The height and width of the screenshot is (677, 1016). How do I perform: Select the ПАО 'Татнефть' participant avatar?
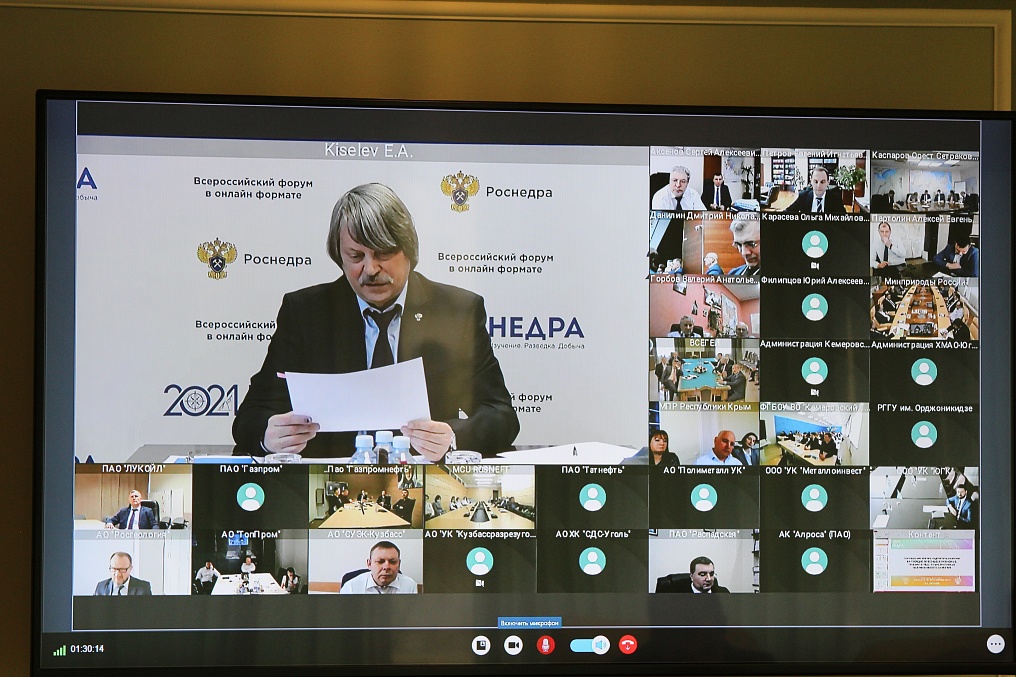[x=592, y=497]
